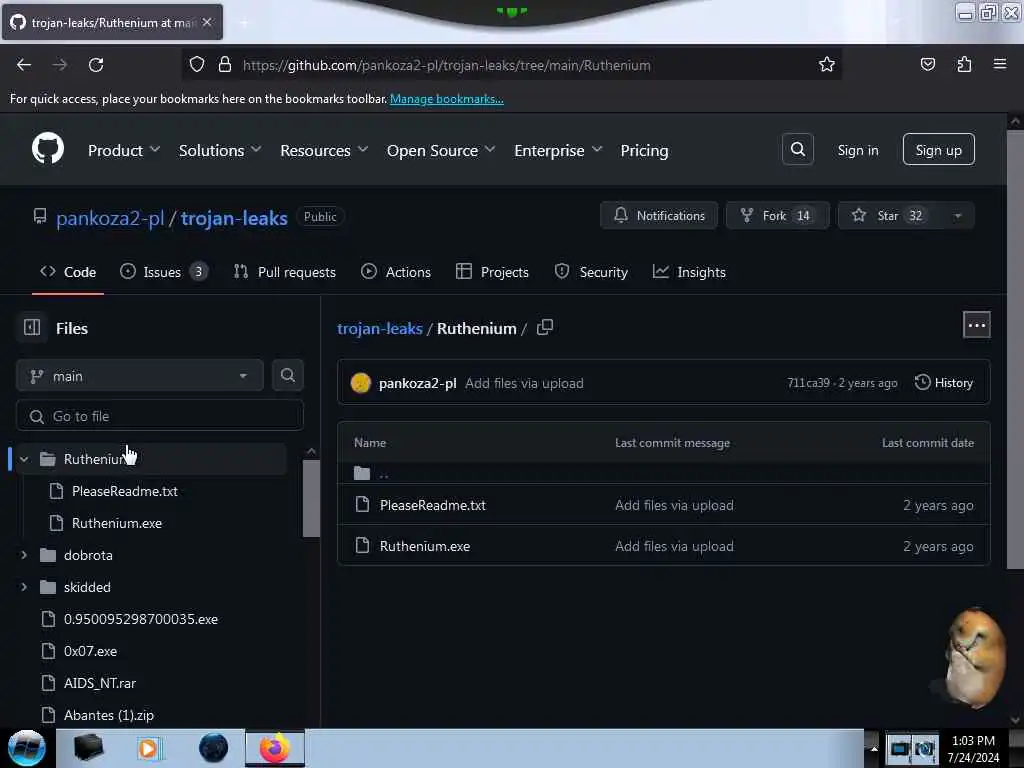The width and height of the screenshot is (1024, 768).
Task: Click the search branches magnifier button
Action: pyautogui.click(x=287, y=376)
